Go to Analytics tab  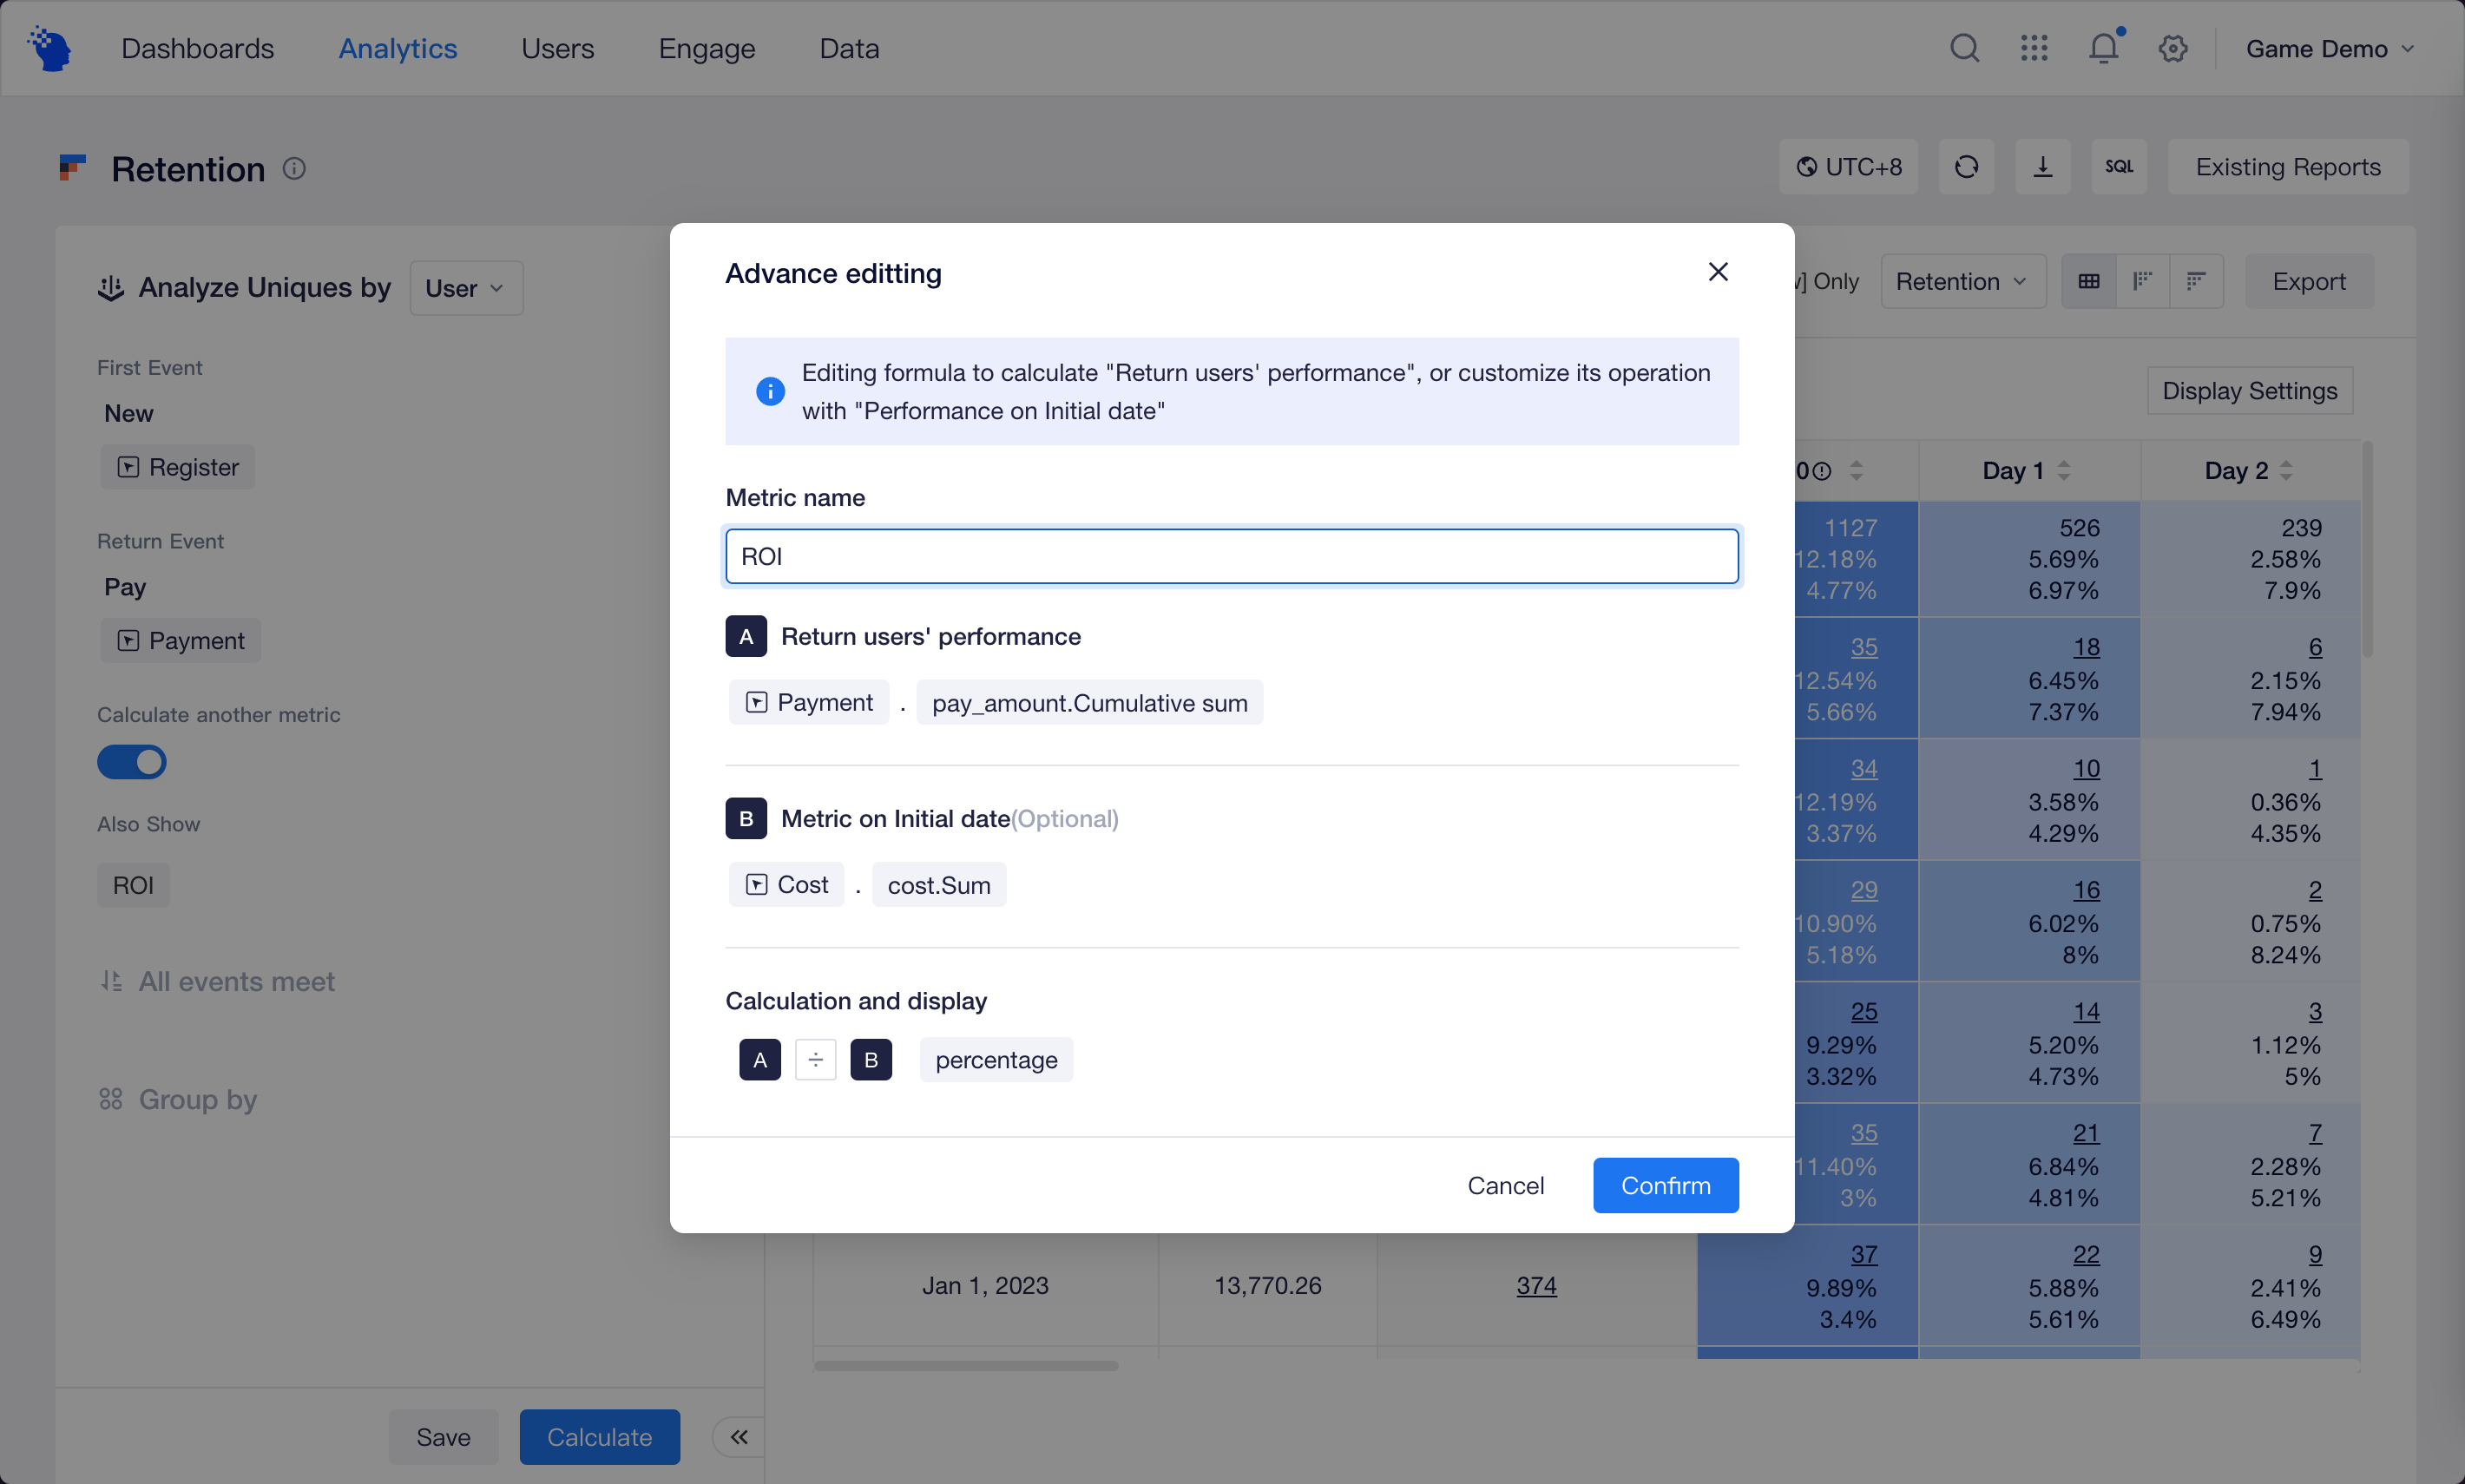coord(397,48)
